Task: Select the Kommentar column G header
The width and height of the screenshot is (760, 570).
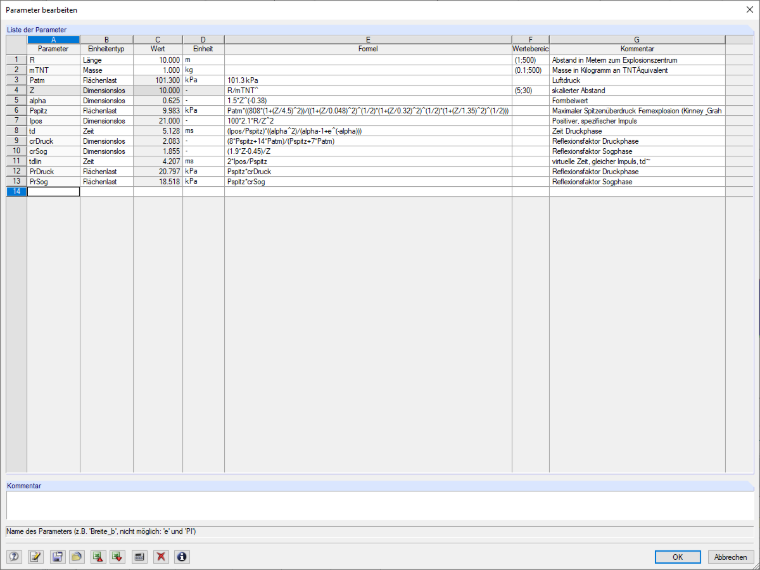Action: pyautogui.click(x=637, y=40)
